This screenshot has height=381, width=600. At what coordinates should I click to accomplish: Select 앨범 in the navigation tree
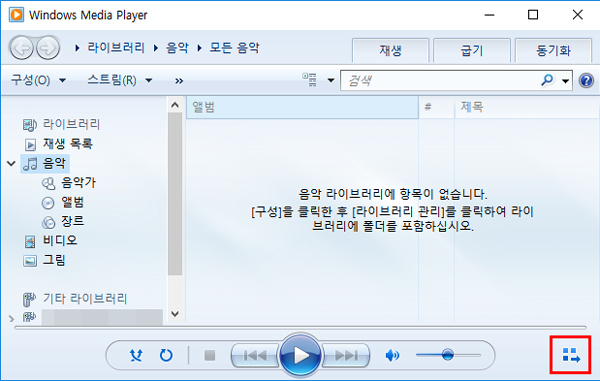click(72, 202)
